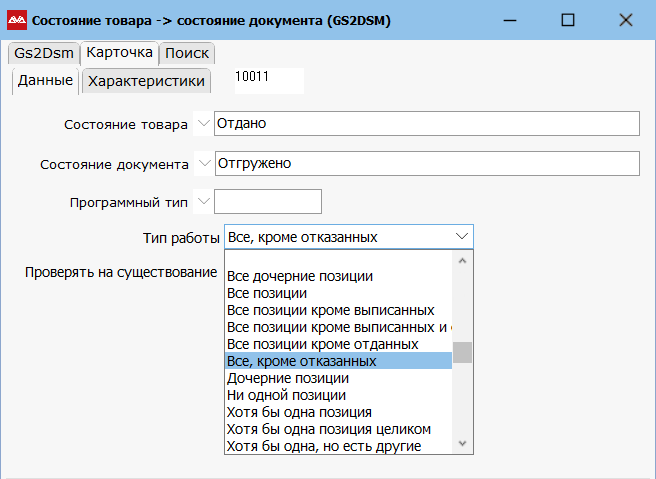
Task: Expand the Состояние товара lookup arrow
Action: [205, 123]
